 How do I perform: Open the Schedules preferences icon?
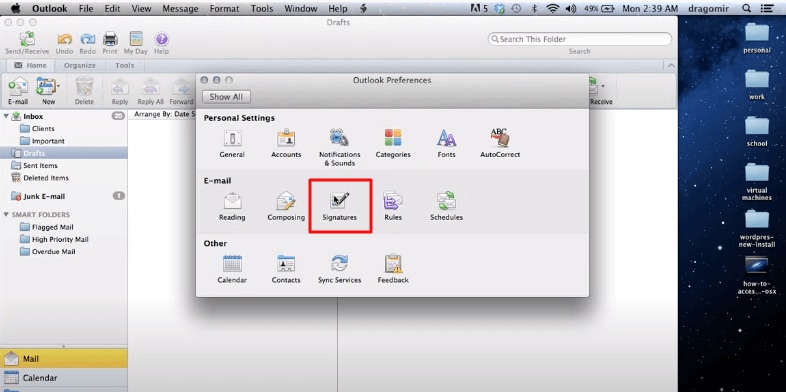click(x=446, y=206)
